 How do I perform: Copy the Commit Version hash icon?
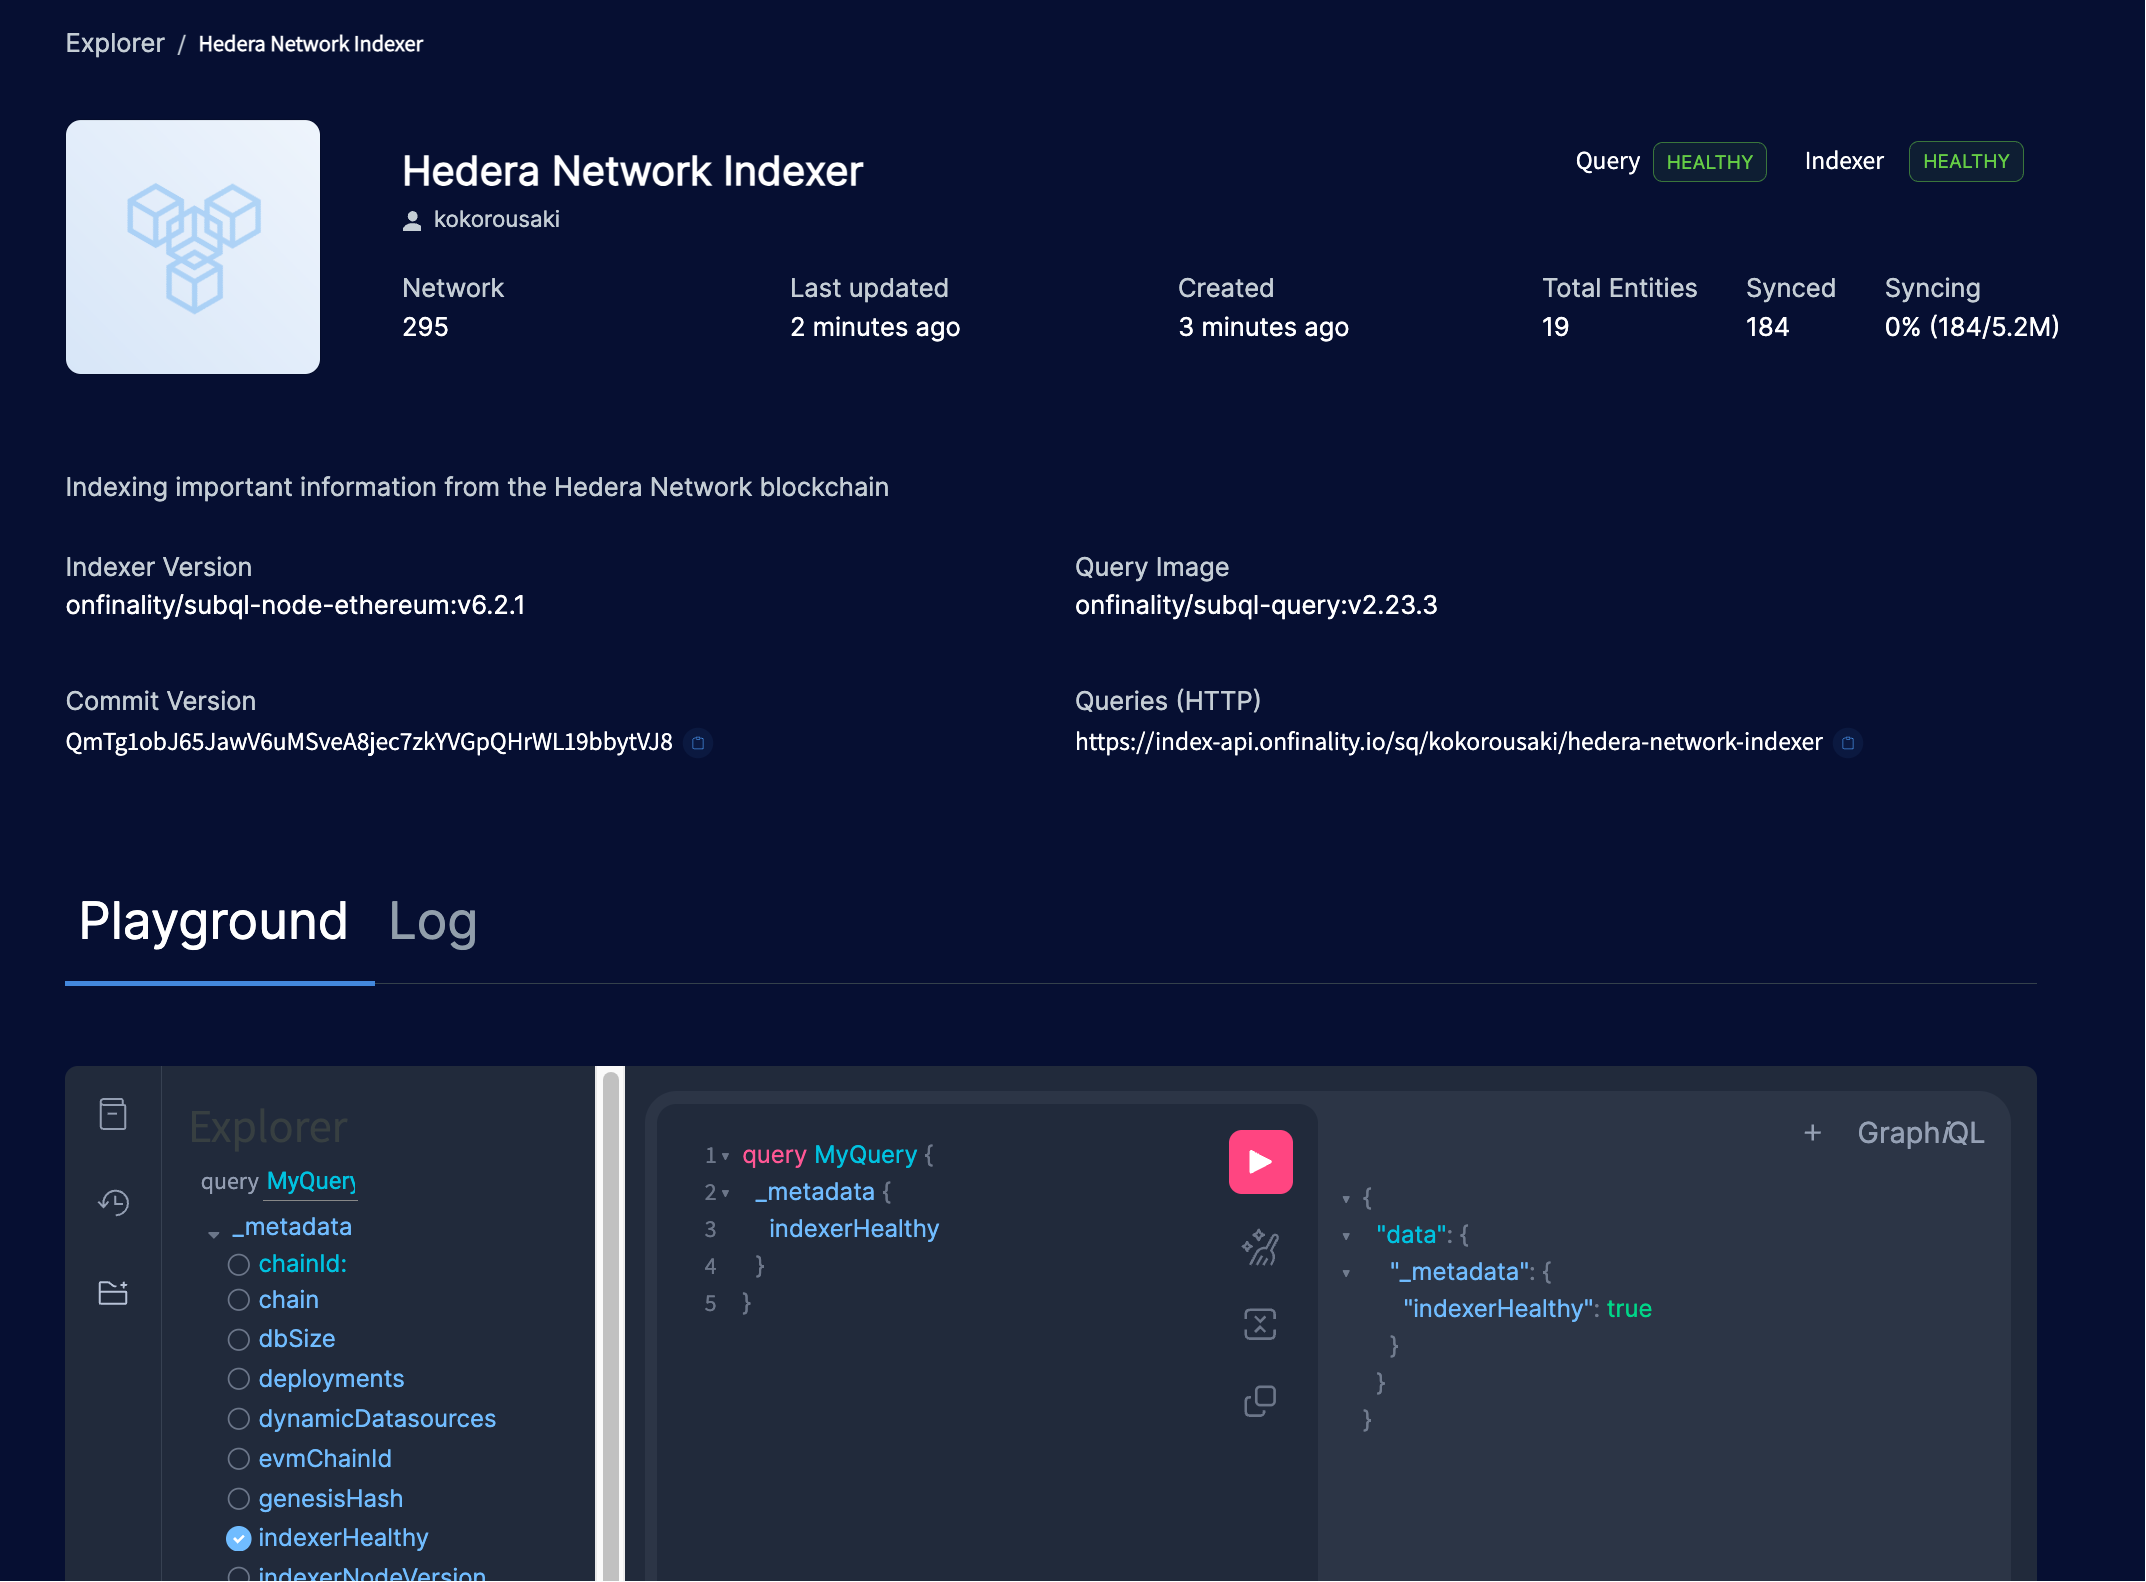point(697,744)
